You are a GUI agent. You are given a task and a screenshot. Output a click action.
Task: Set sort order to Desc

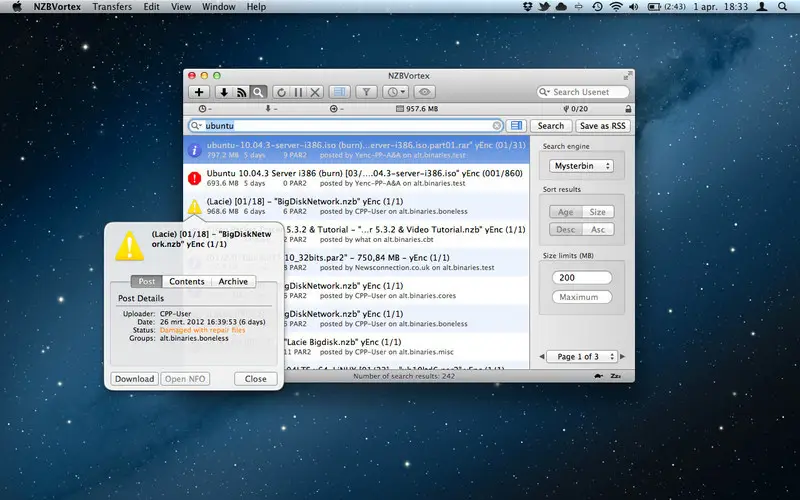point(565,230)
